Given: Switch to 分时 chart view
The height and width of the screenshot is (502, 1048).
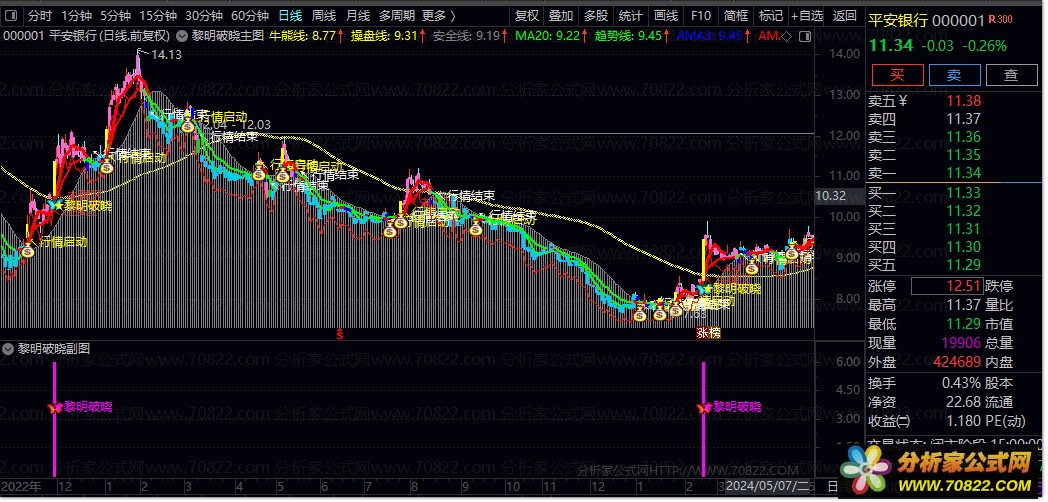Looking at the screenshot, I should click(39, 15).
